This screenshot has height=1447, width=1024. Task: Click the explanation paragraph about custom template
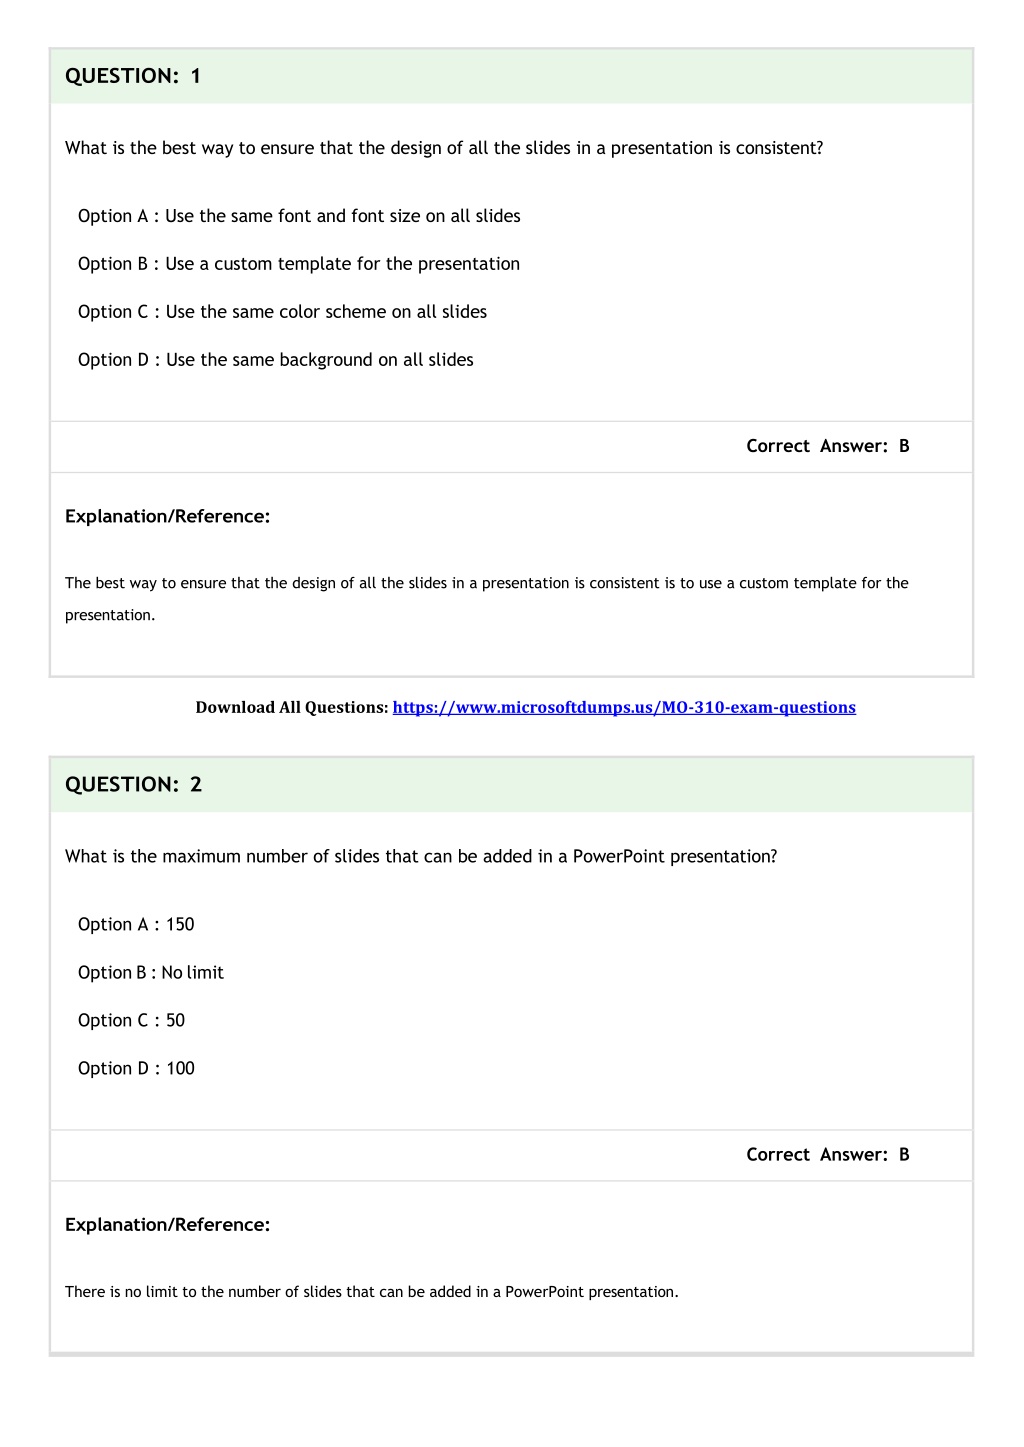pos(487,599)
